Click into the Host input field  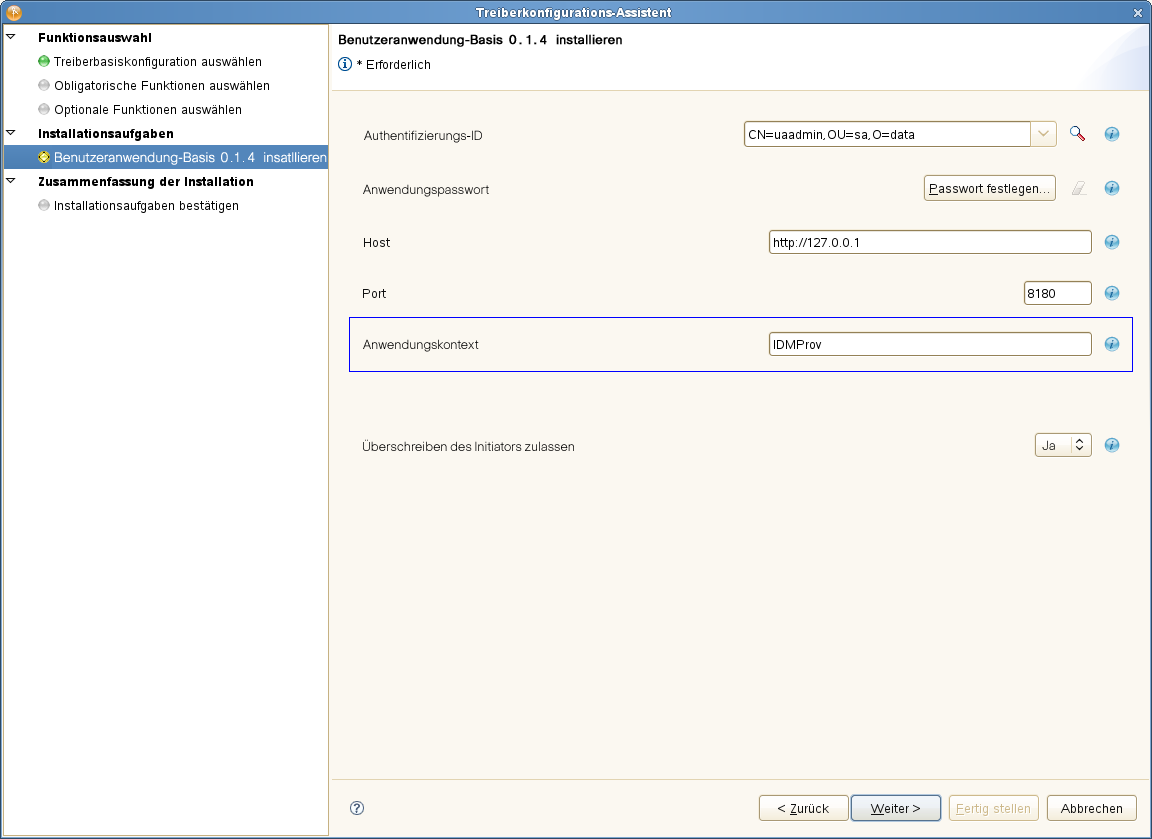click(x=929, y=242)
